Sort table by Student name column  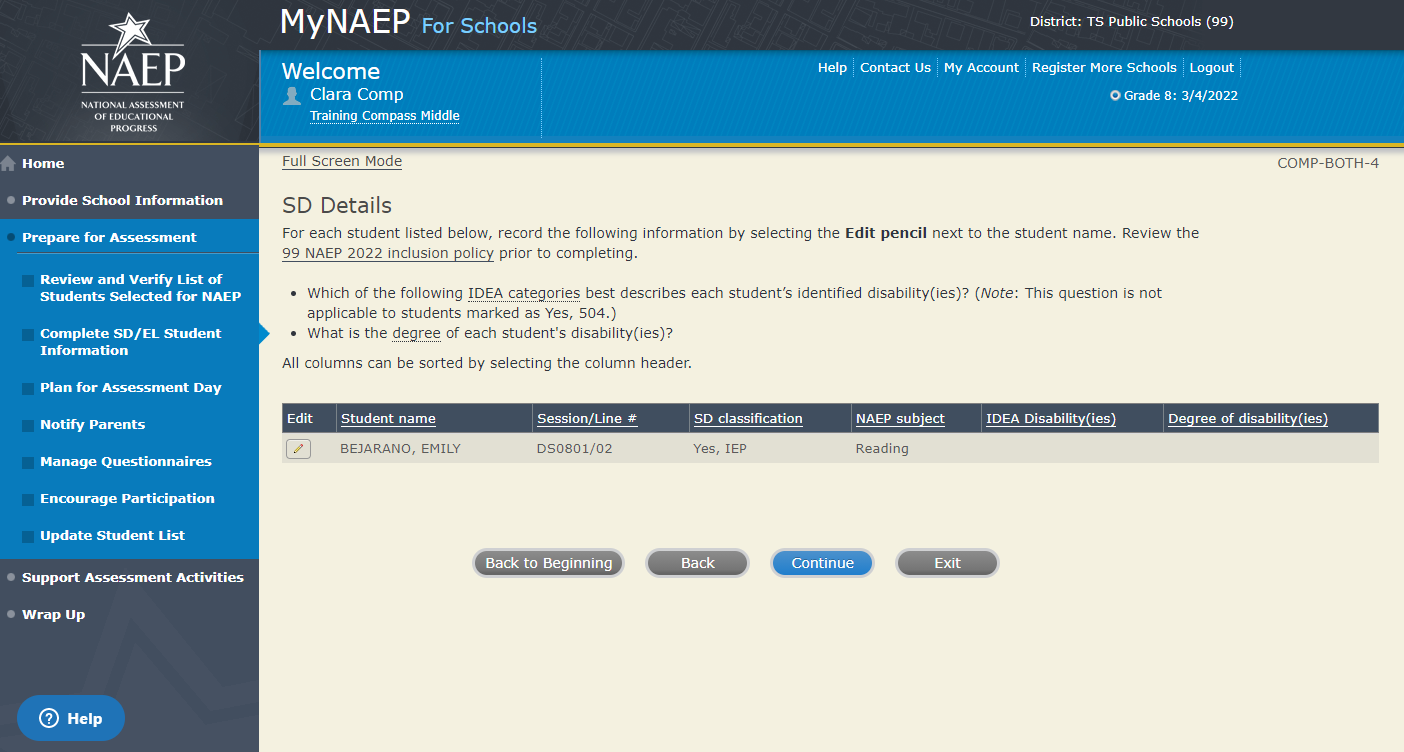[x=388, y=419]
